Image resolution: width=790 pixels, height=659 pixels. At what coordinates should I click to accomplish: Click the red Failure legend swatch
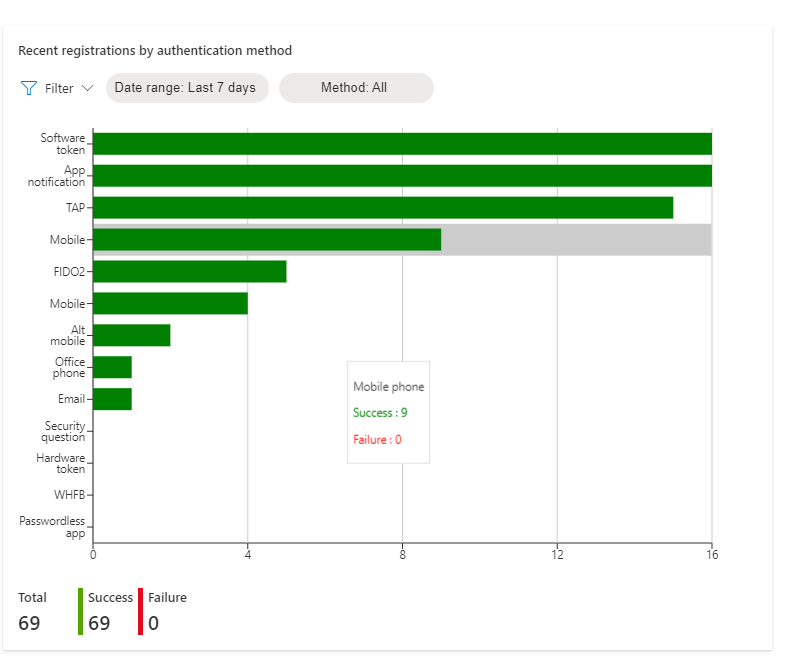tap(141, 611)
